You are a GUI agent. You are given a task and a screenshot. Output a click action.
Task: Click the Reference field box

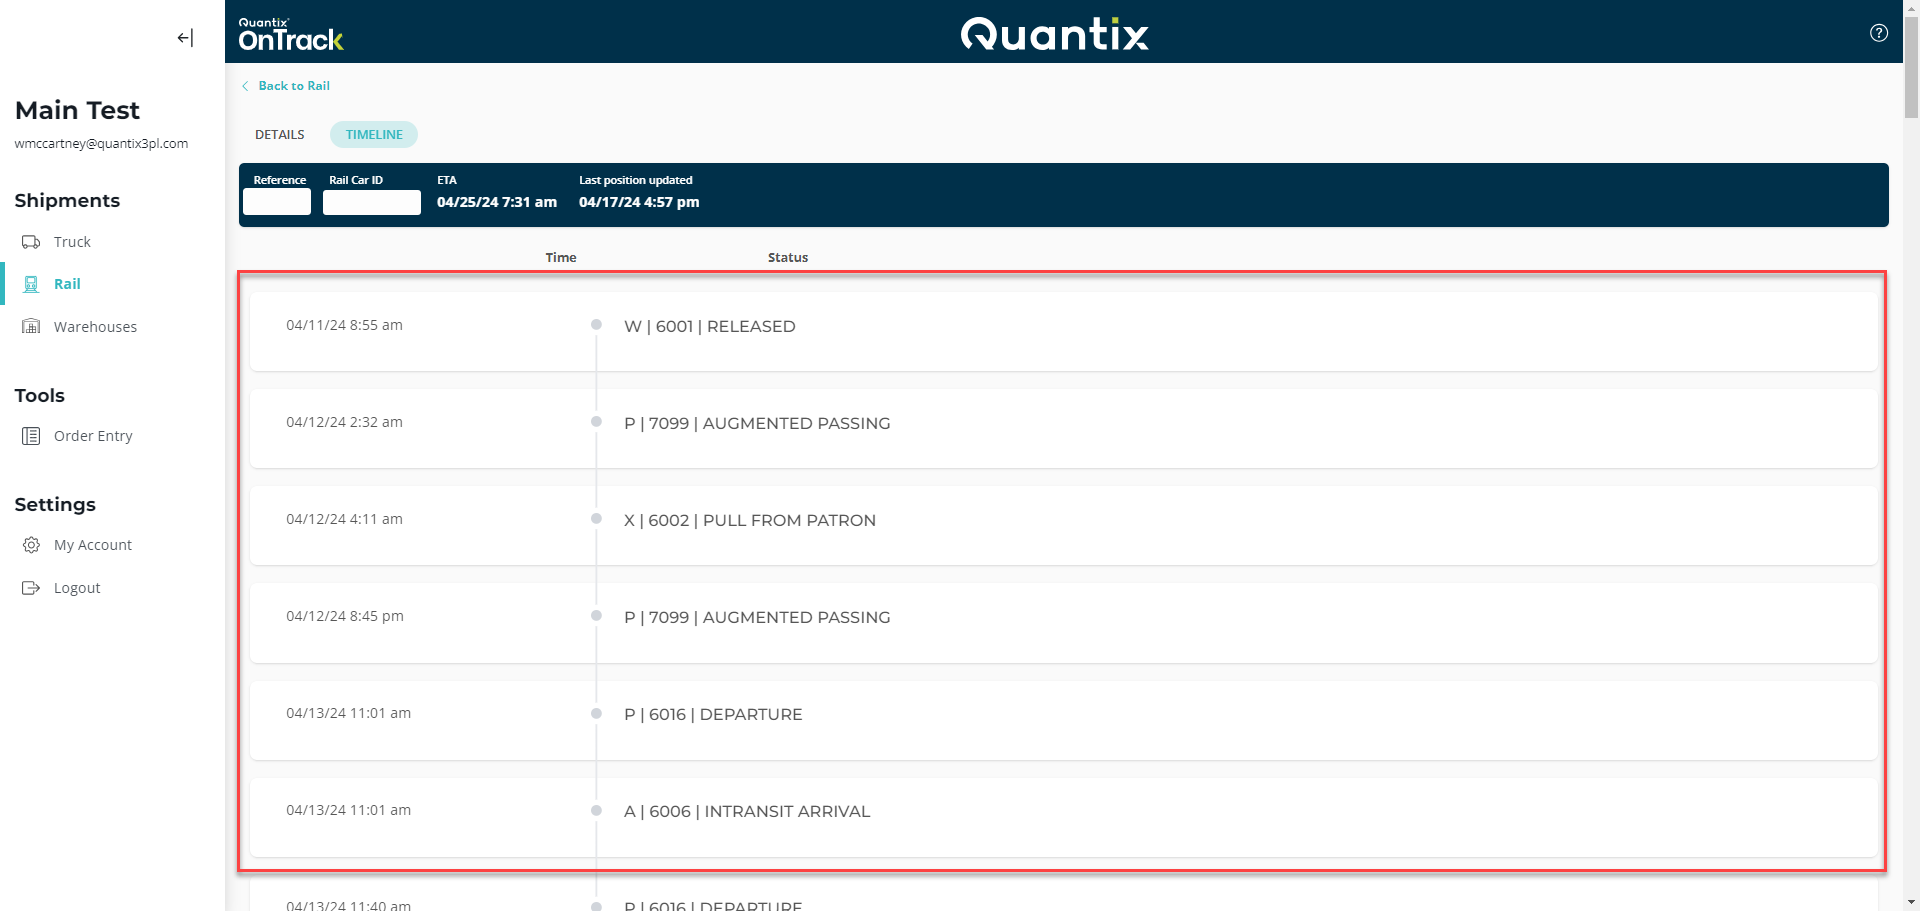277,203
